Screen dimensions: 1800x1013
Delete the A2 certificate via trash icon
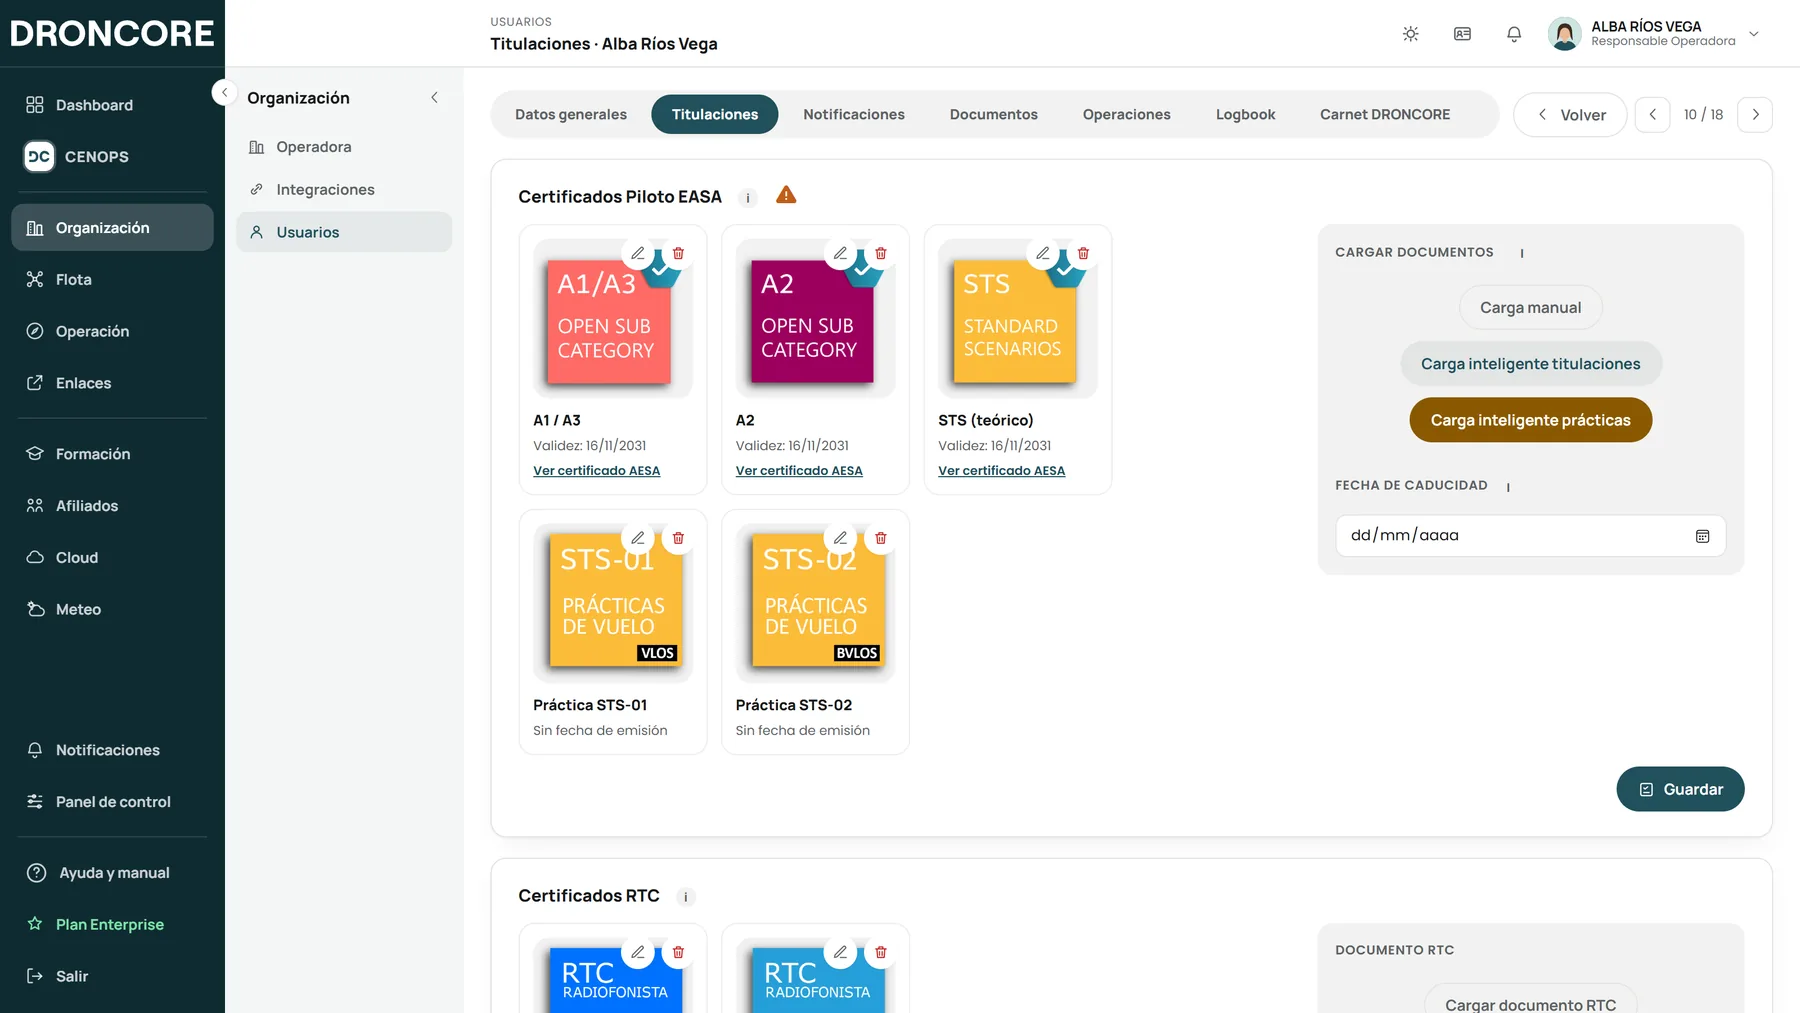tap(881, 253)
